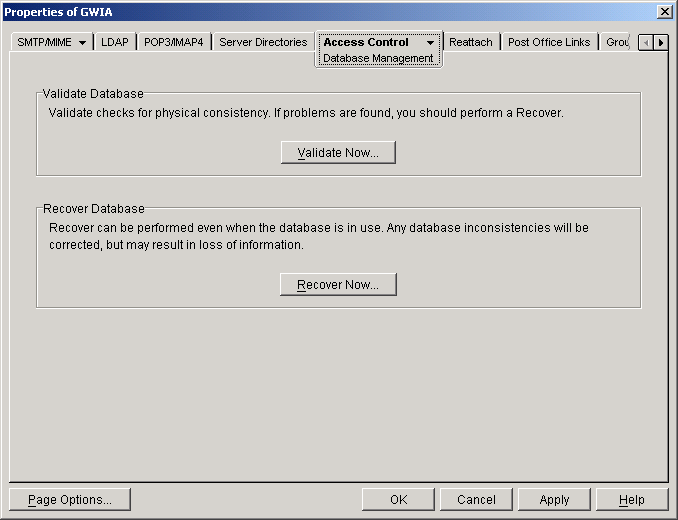Select the POP3/IMAP4 tab
This screenshot has height=520, width=678.
174,43
